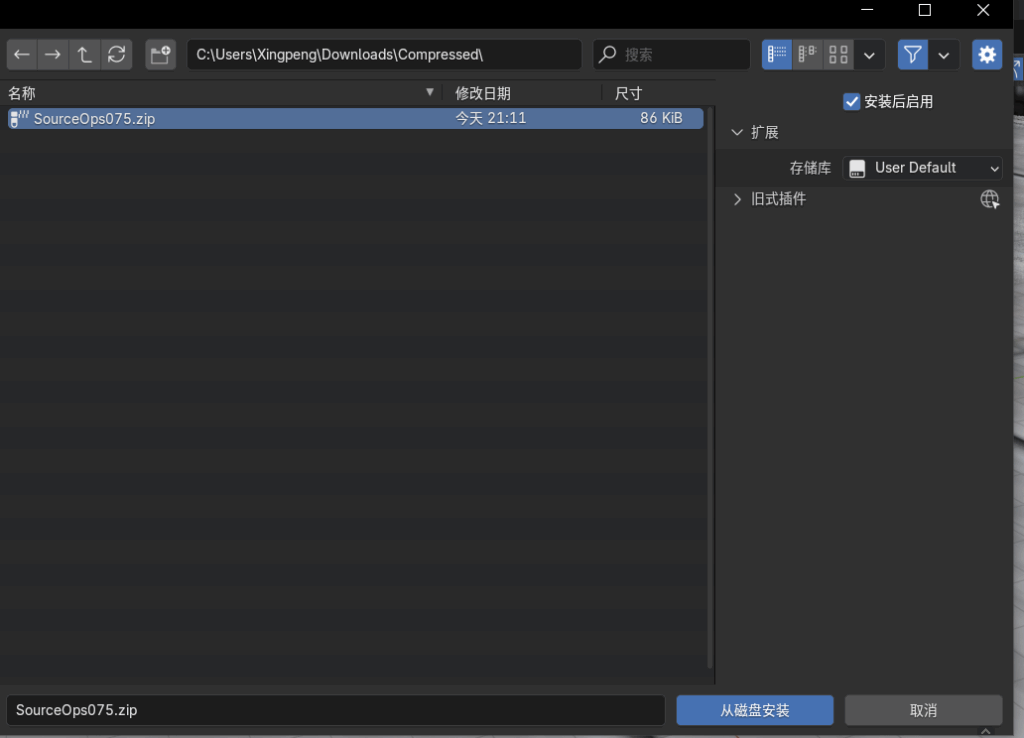Refresh the file list
The height and width of the screenshot is (738, 1024).
click(116, 54)
